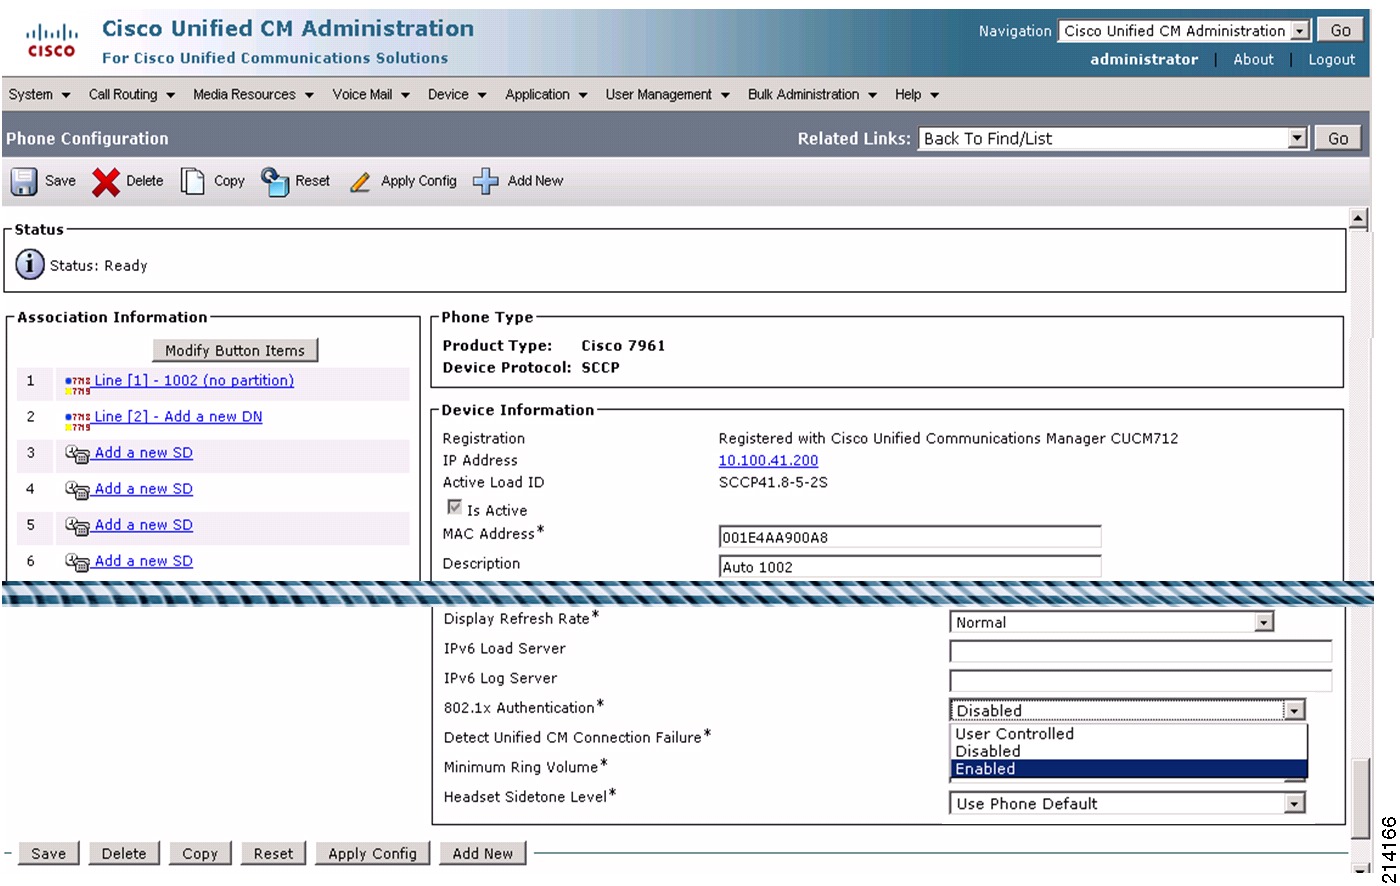Click the bottom Apply Config button
1400x886 pixels.
[x=372, y=853]
